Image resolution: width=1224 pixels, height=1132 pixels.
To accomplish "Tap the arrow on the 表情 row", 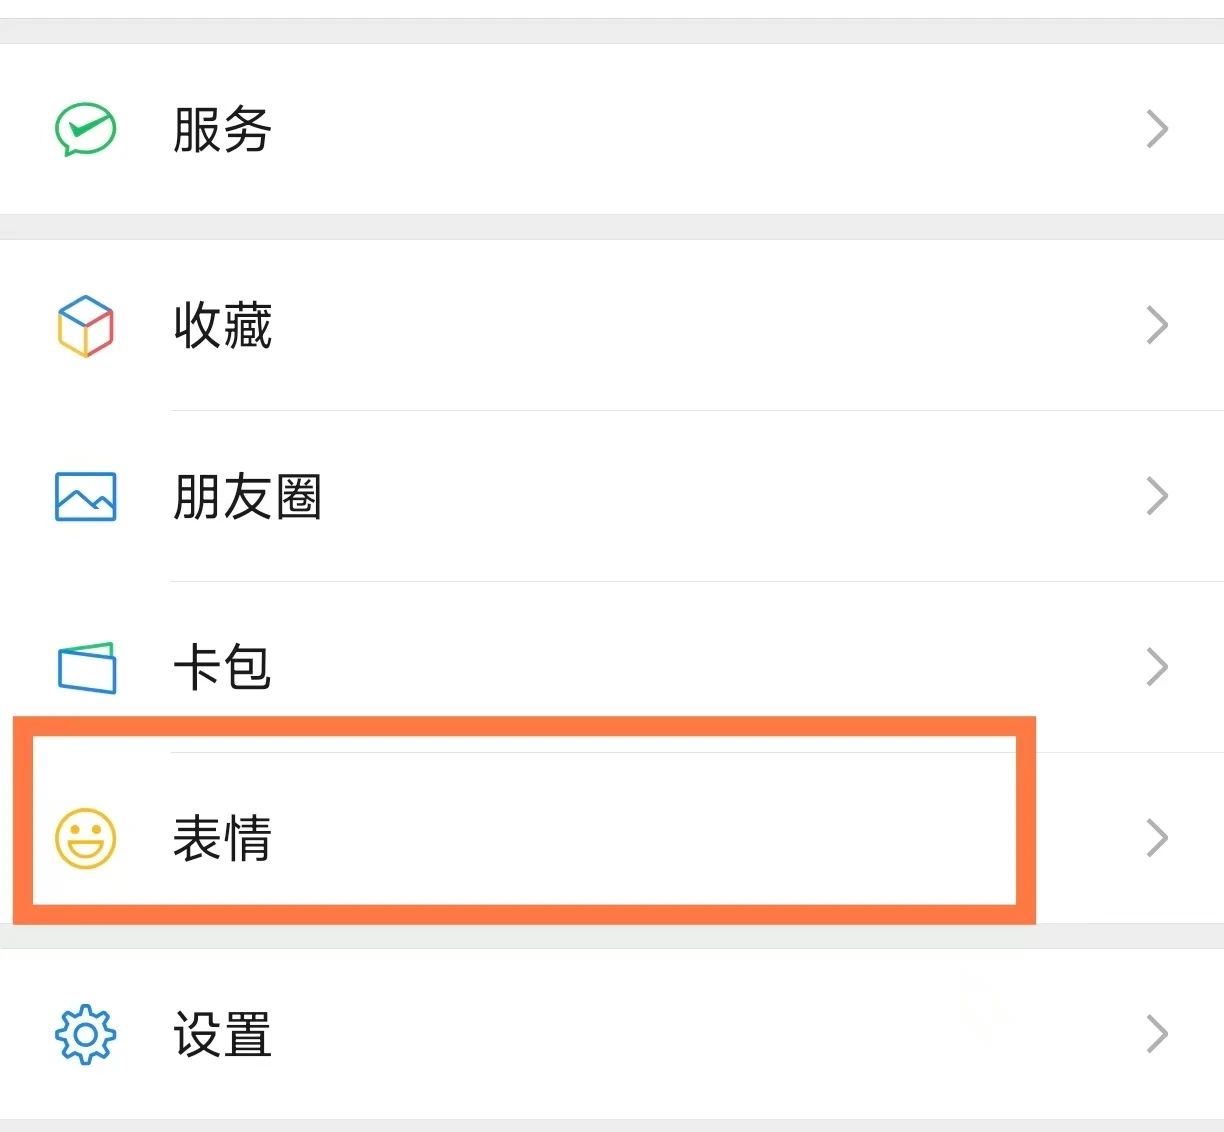I will [x=1157, y=838].
